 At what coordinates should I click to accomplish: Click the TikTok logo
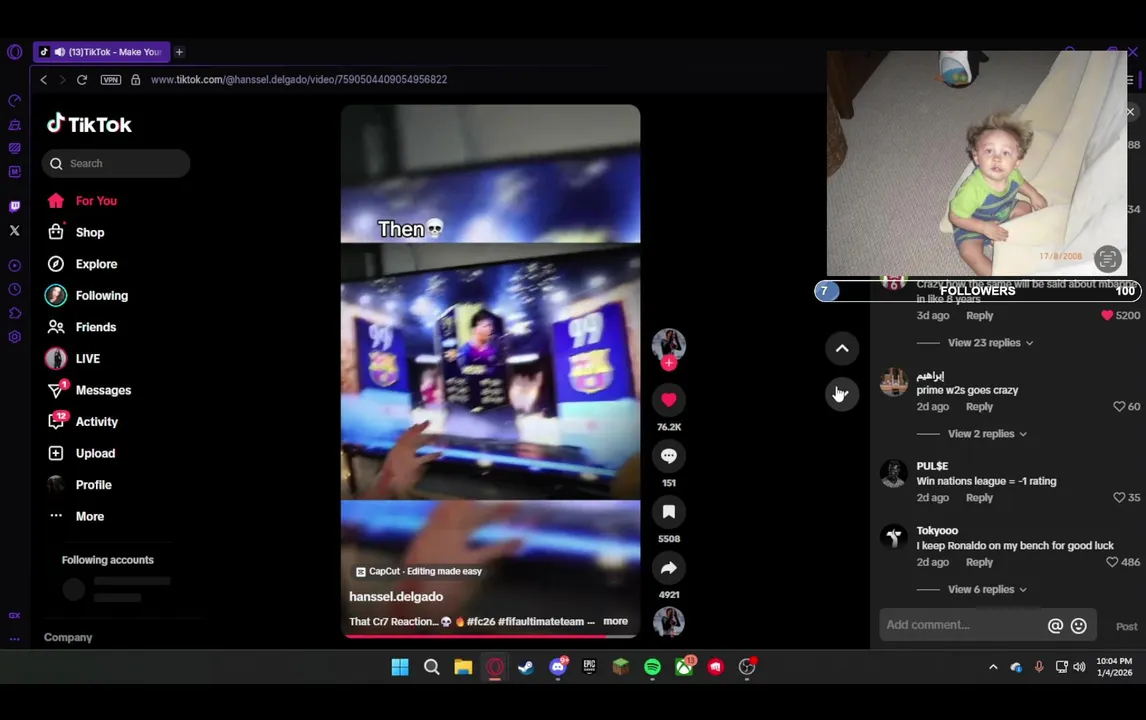89,124
